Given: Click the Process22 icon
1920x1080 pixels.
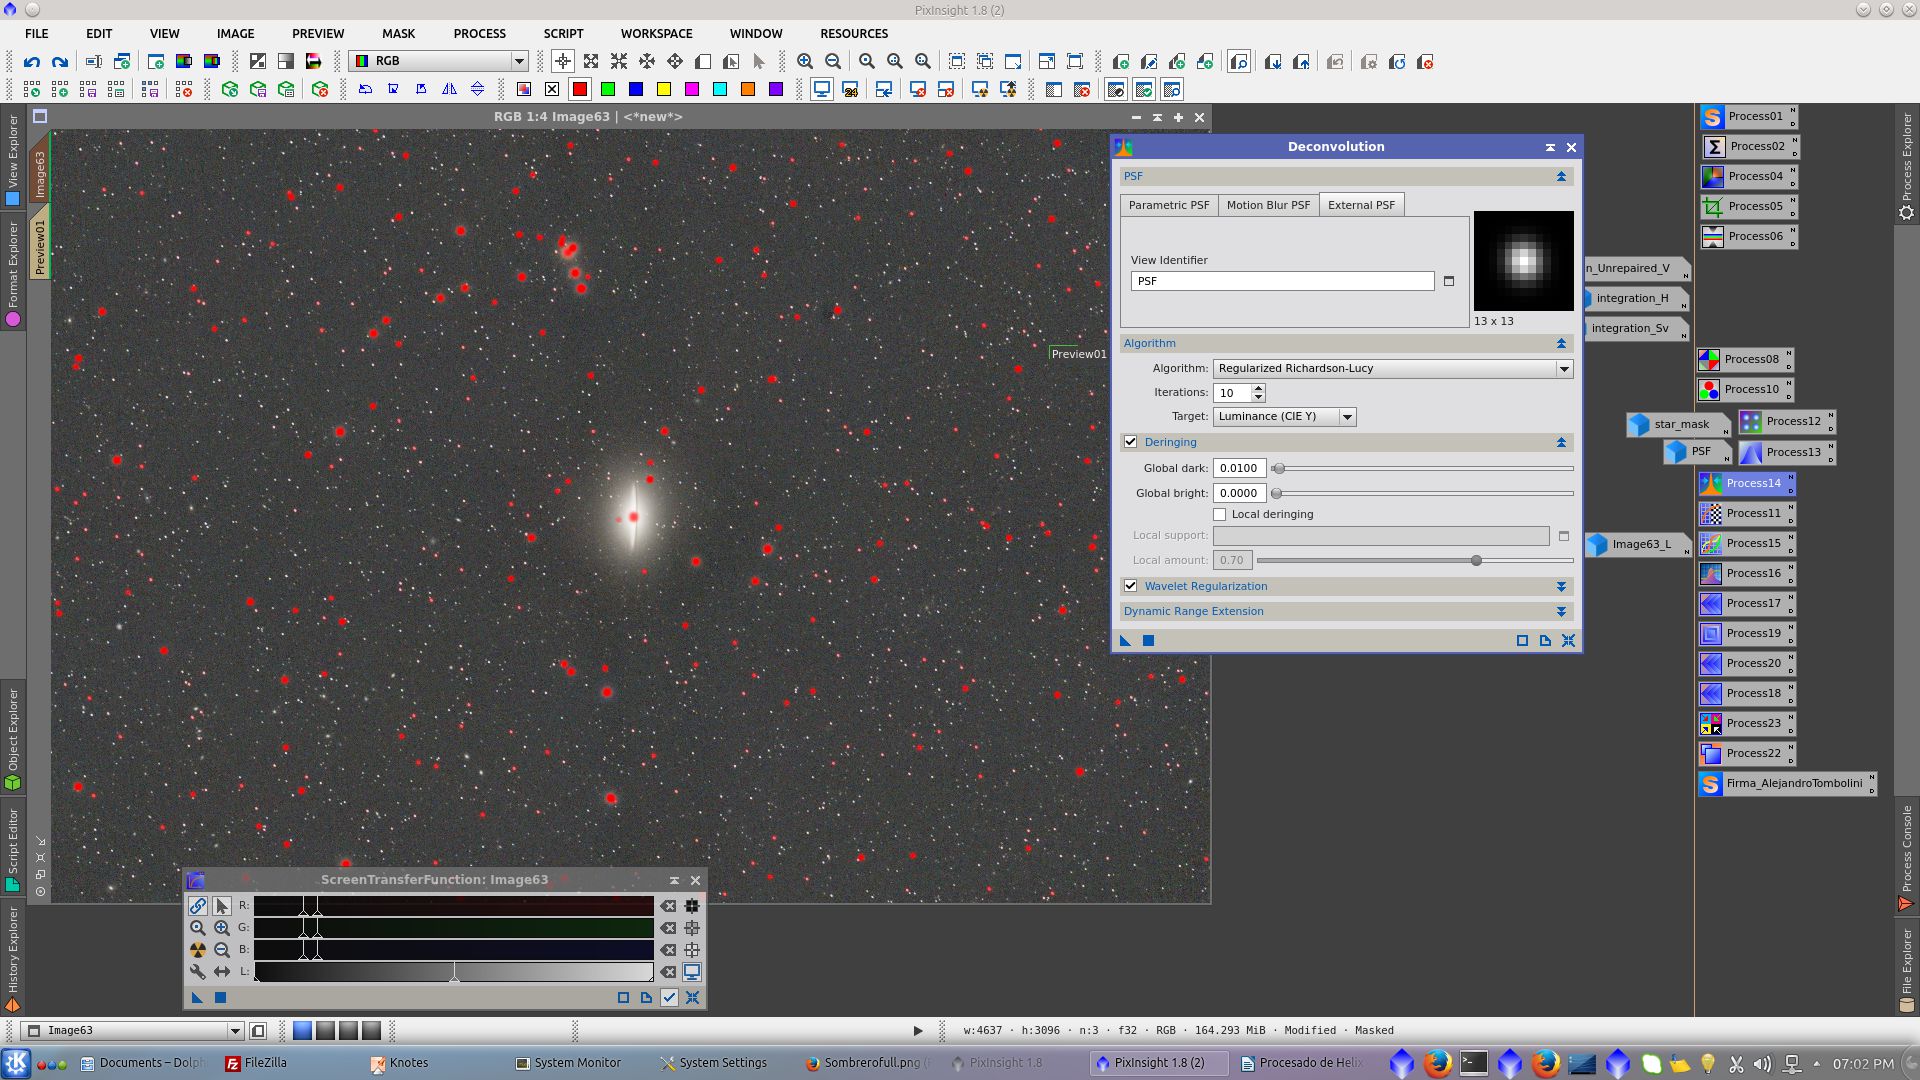Looking at the screenshot, I should pyautogui.click(x=1746, y=754).
